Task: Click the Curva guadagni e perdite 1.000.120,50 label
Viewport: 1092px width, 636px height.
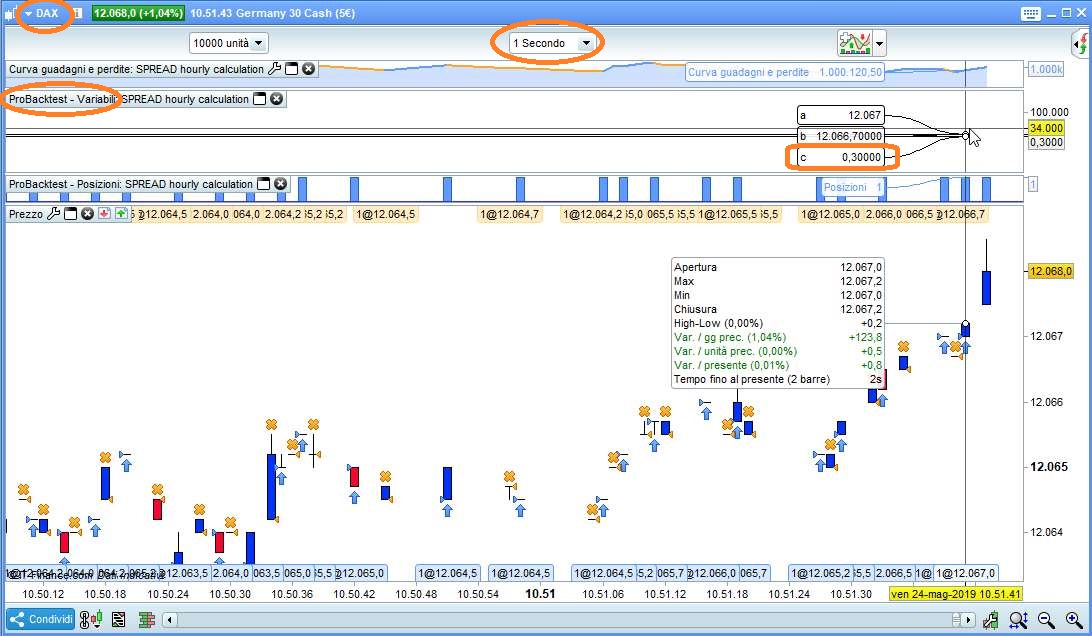Action: [x=785, y=72]
